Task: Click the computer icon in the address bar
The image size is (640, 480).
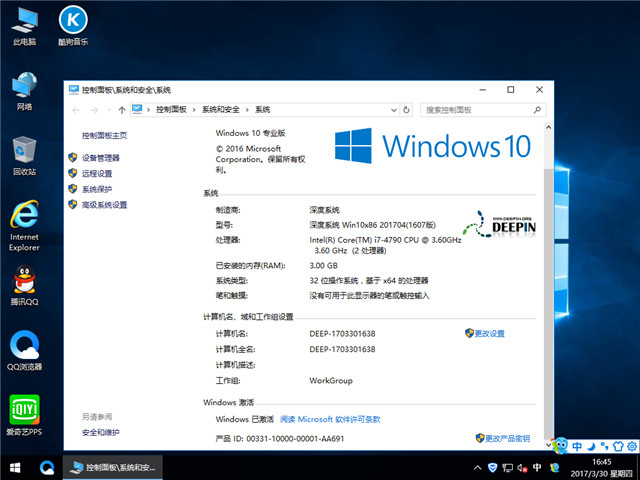Action: 138,109
